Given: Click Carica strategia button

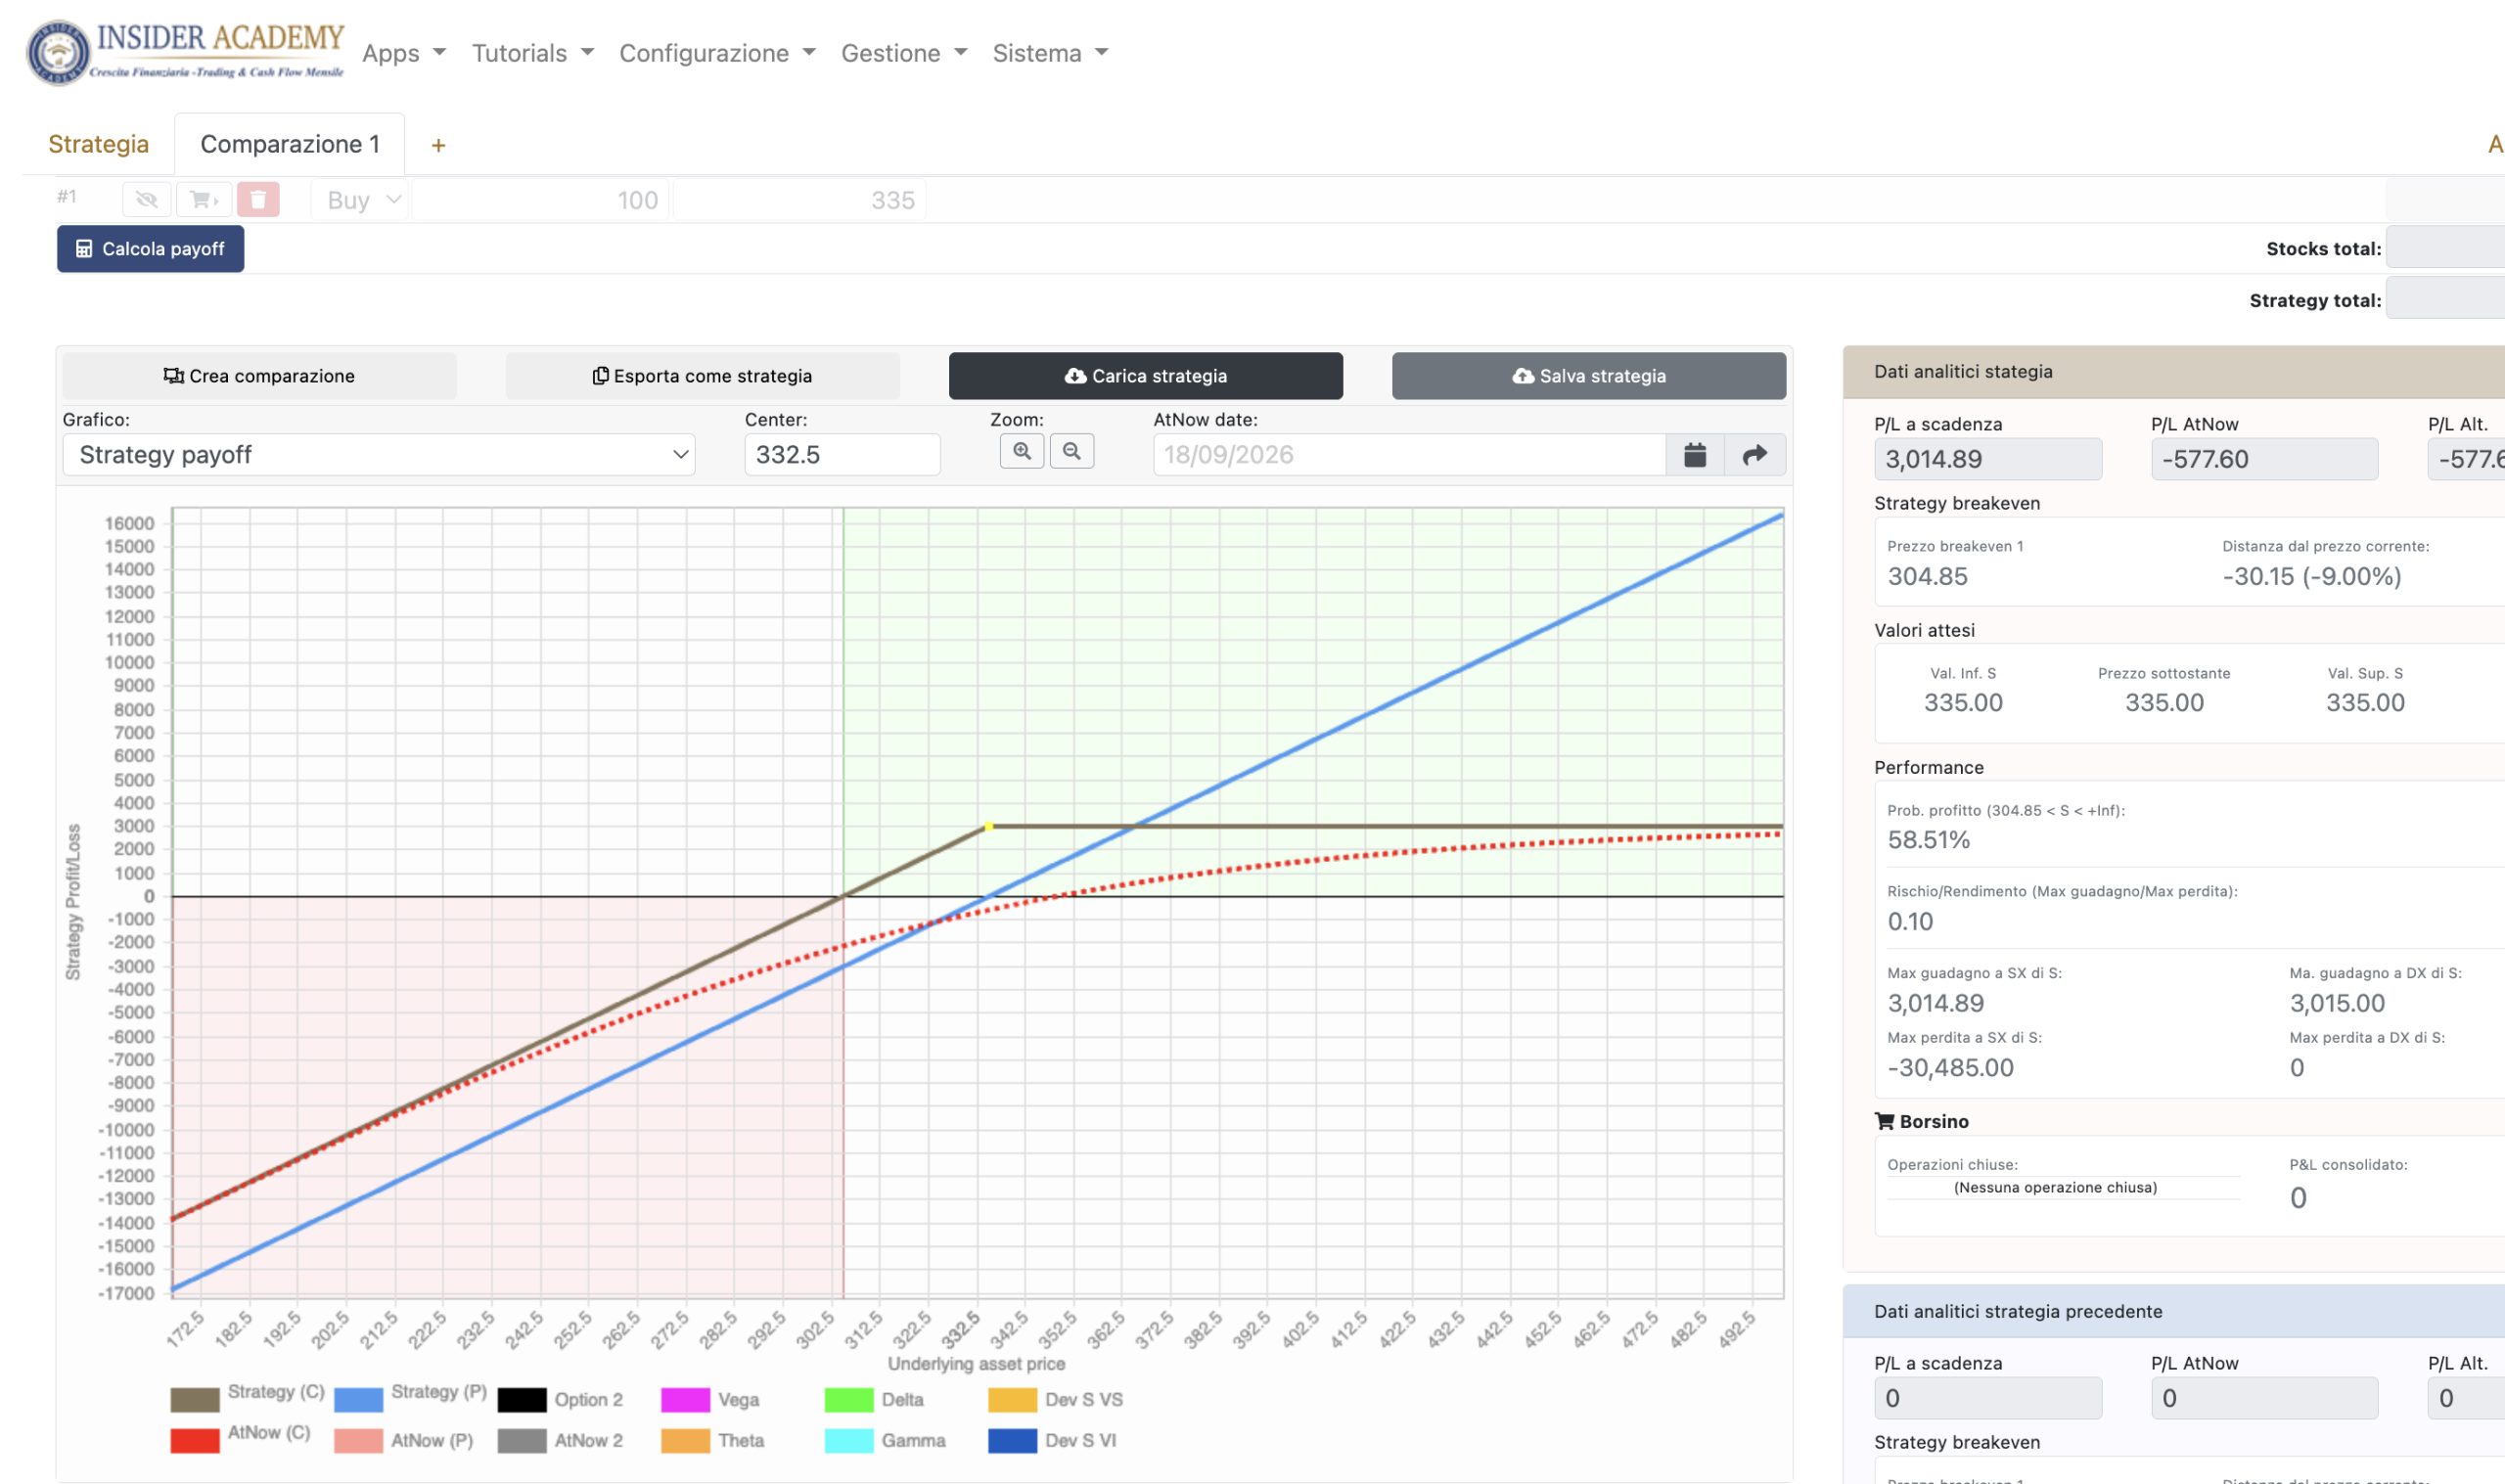Looking at the screenshot, I should tap(1146, 376).
